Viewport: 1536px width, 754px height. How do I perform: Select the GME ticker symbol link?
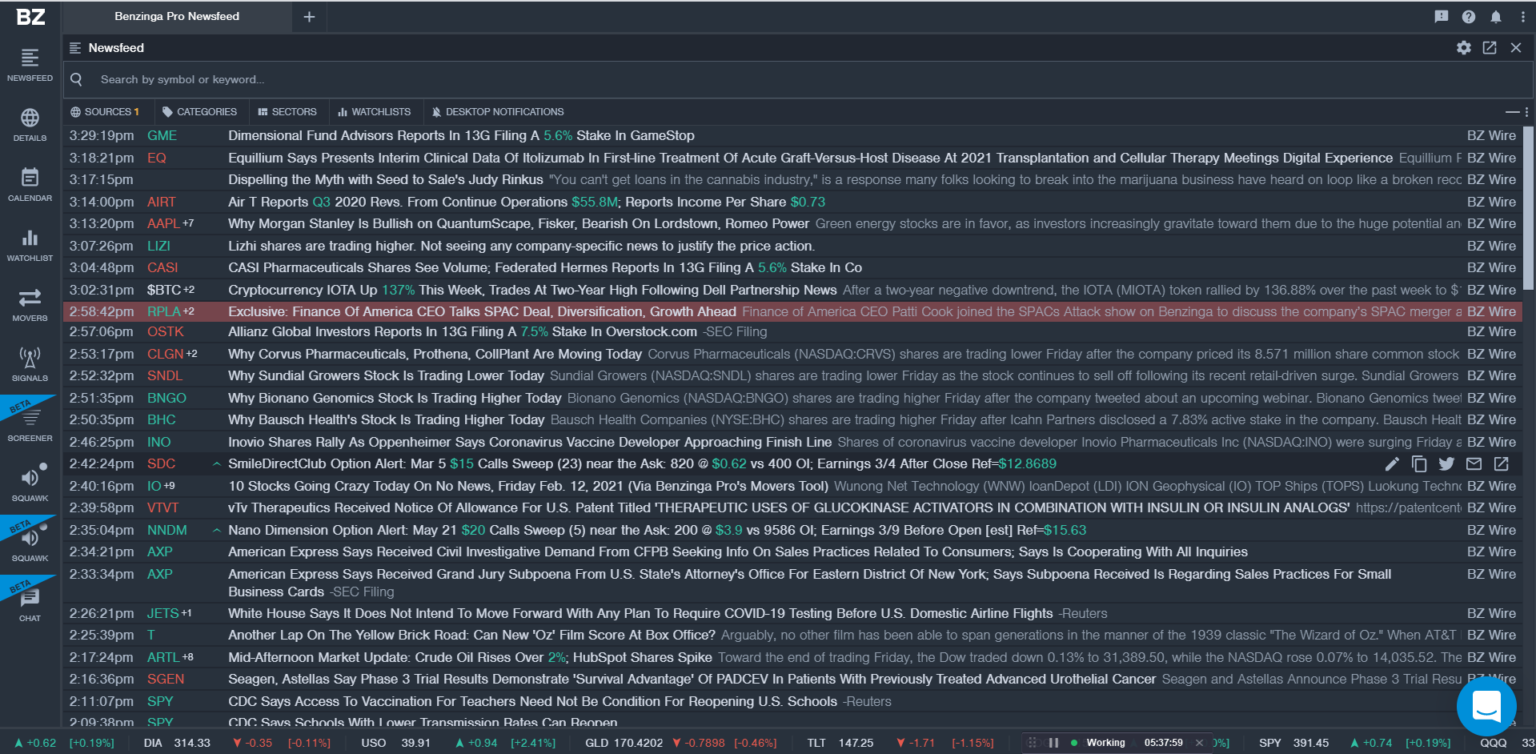[x=164, y=135]
